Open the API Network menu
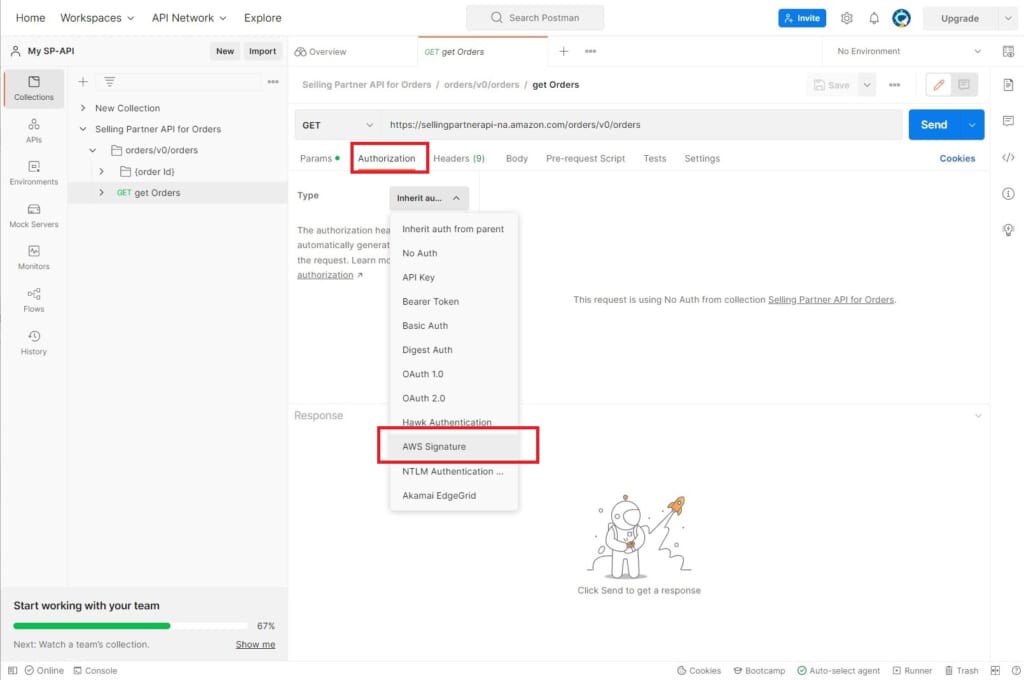Screen dimensions: 1024x680 (189, 18)
